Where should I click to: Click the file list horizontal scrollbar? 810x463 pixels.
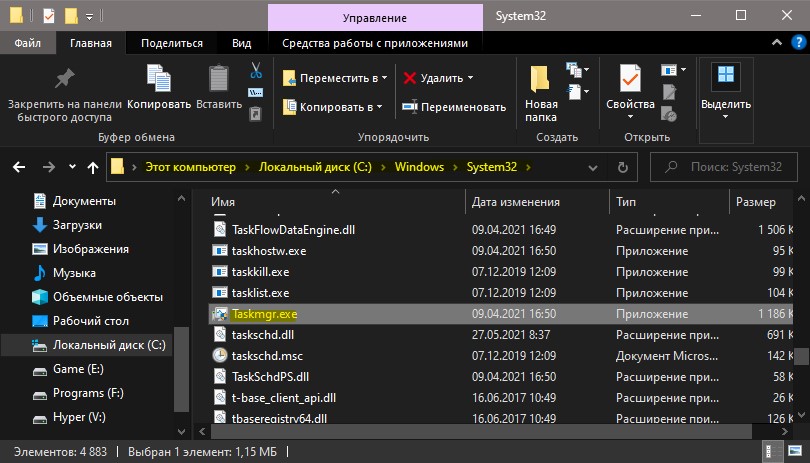click(481, 431)
